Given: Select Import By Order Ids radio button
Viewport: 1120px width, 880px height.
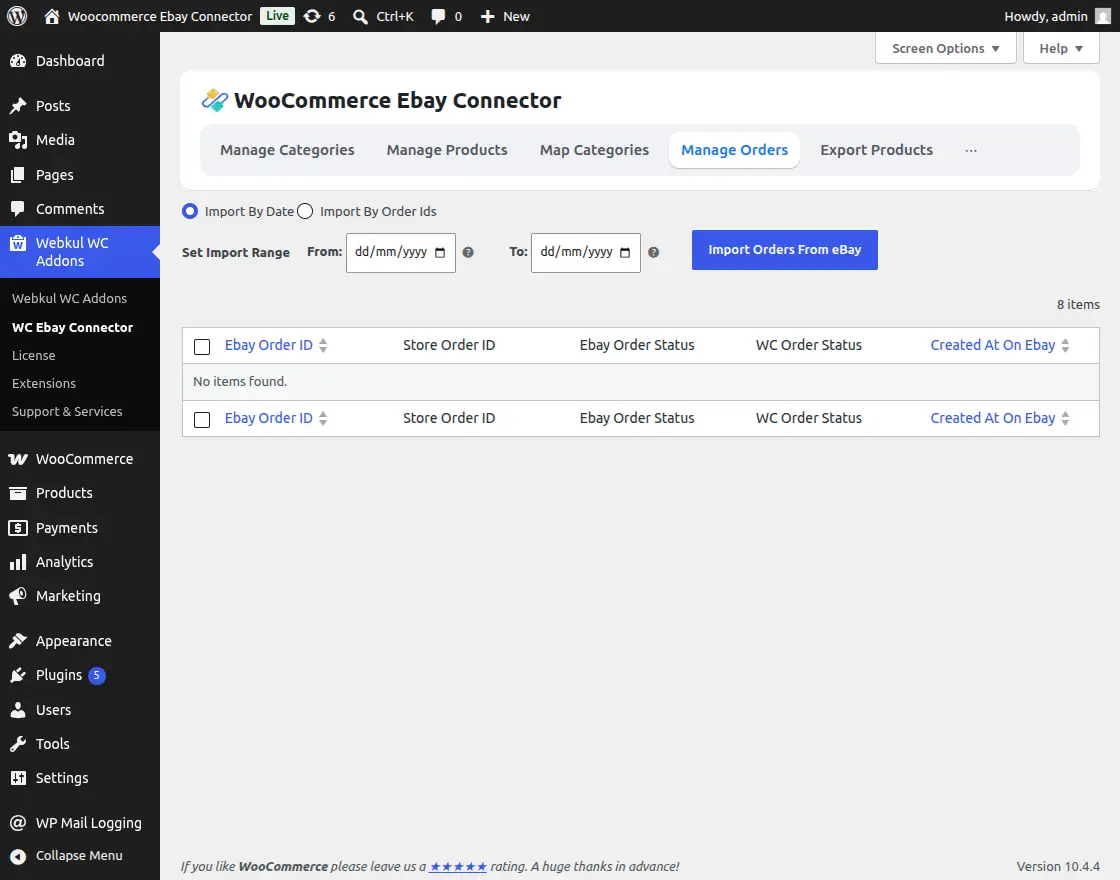Looking at the screenshot, I should 305,211.
